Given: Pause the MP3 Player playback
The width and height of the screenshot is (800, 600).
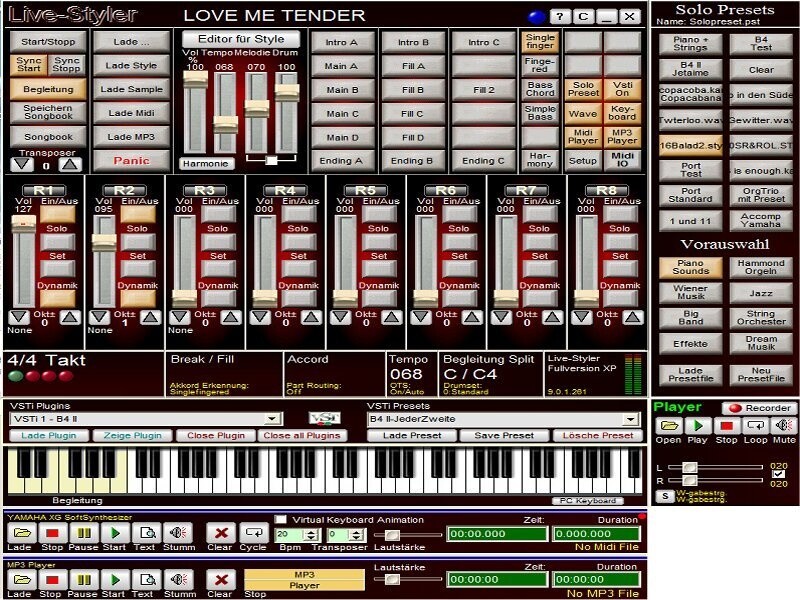Looking at the screenshot, I should point(84,580).
